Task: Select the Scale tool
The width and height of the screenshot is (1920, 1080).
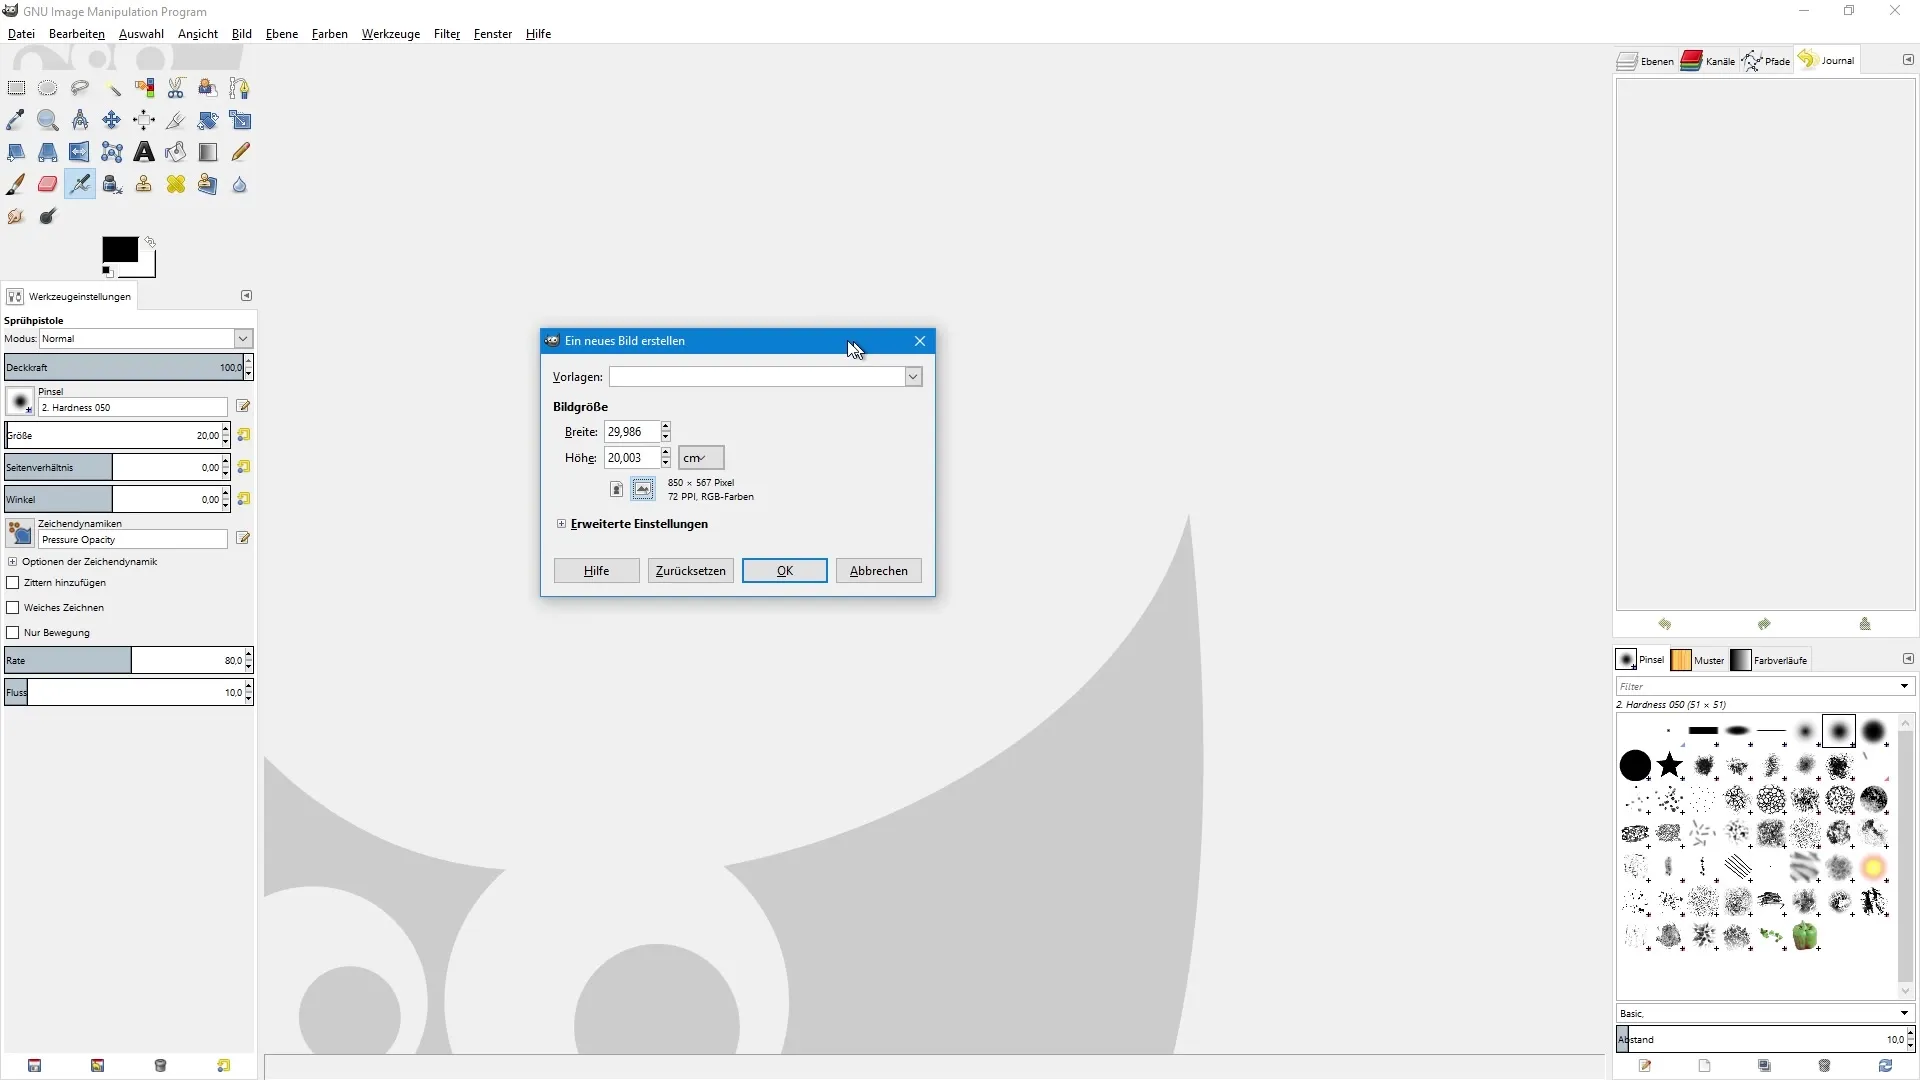Action: (x=240, y=120)
